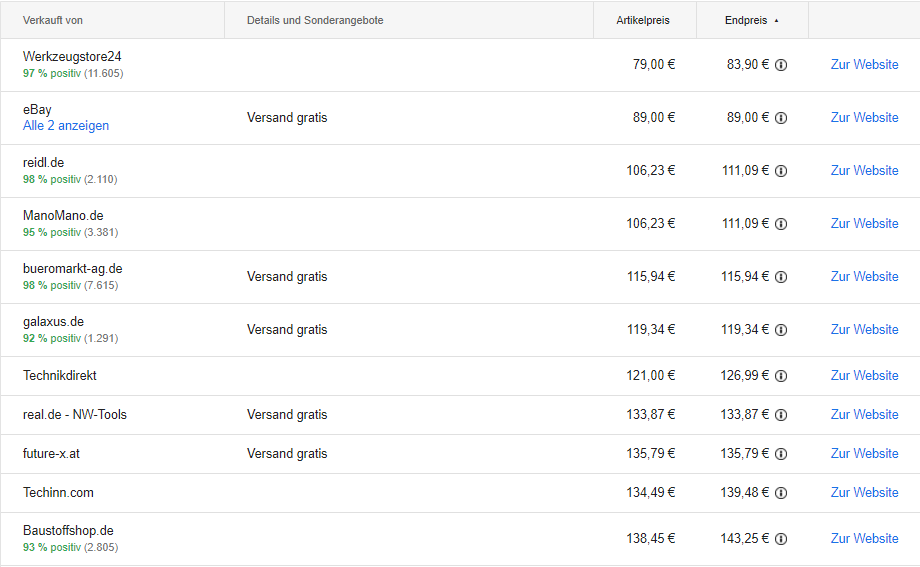The height and width of the screenshot is (567, 920).
Task: Open info icon next to Techinn.com 139,48 €
Action: click(781, 493)
